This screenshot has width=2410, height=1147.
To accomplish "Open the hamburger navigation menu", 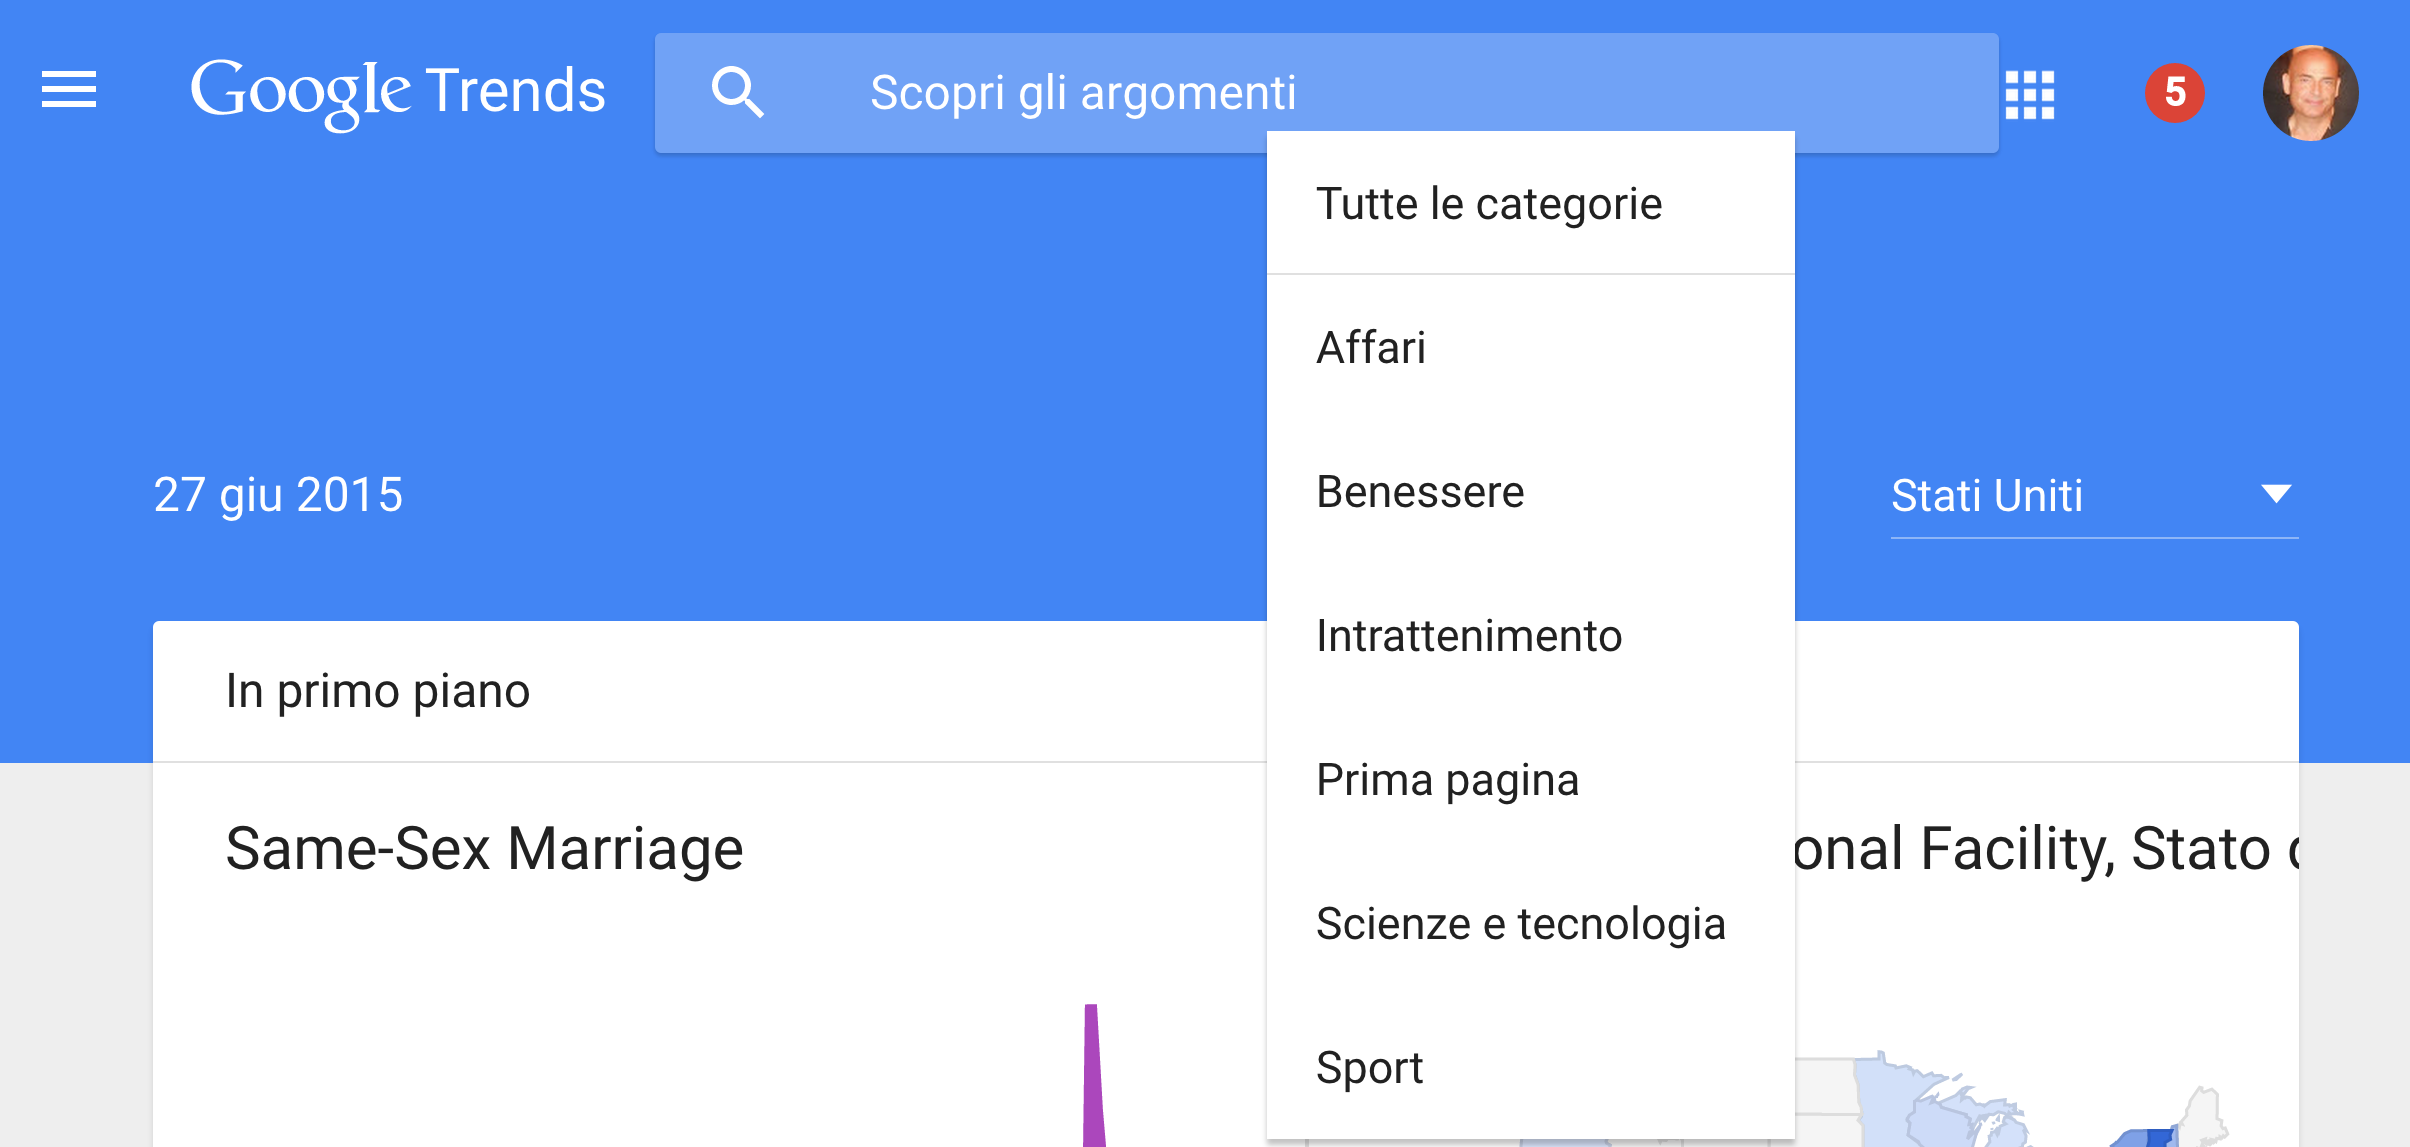I will [x=69, y=90].
